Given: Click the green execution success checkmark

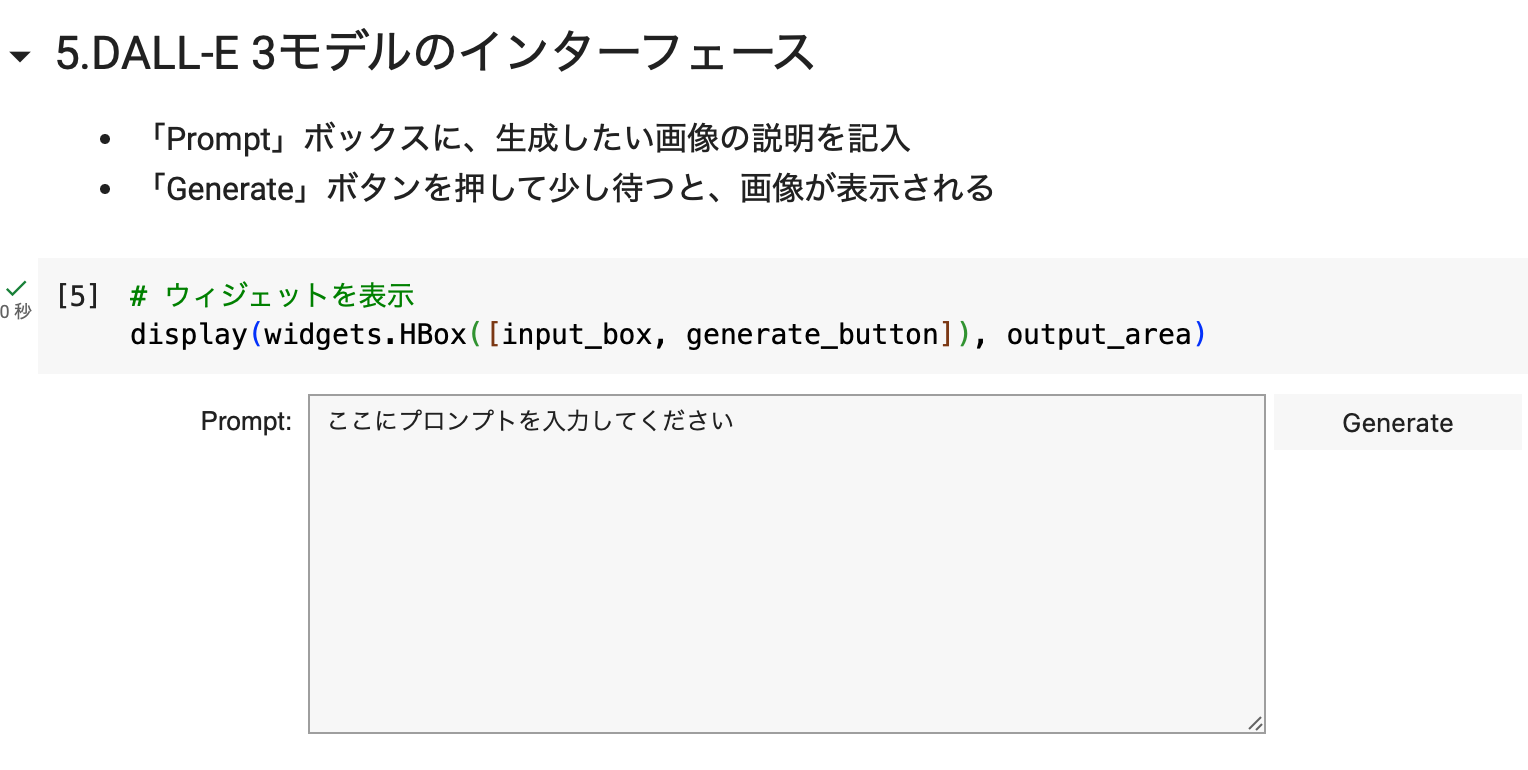Looking at the screenshot, I should 16,289.
